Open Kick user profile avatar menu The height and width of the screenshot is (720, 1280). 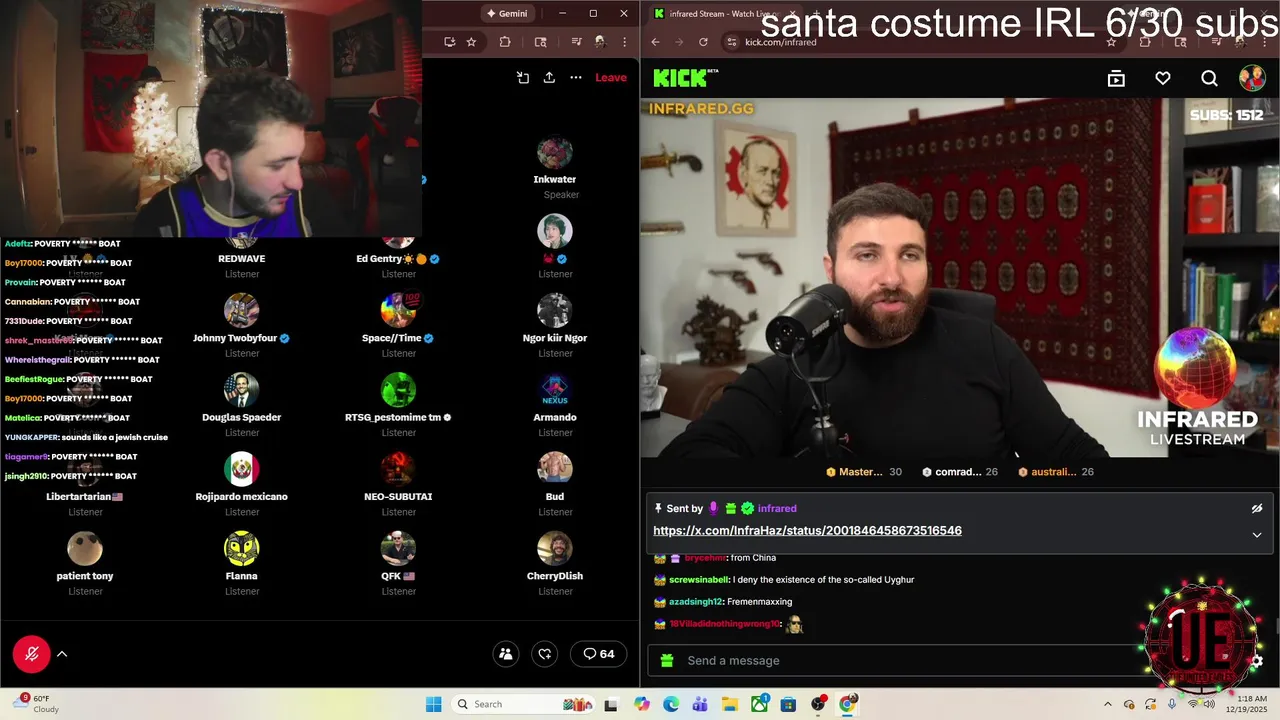tap(1252, 78)
